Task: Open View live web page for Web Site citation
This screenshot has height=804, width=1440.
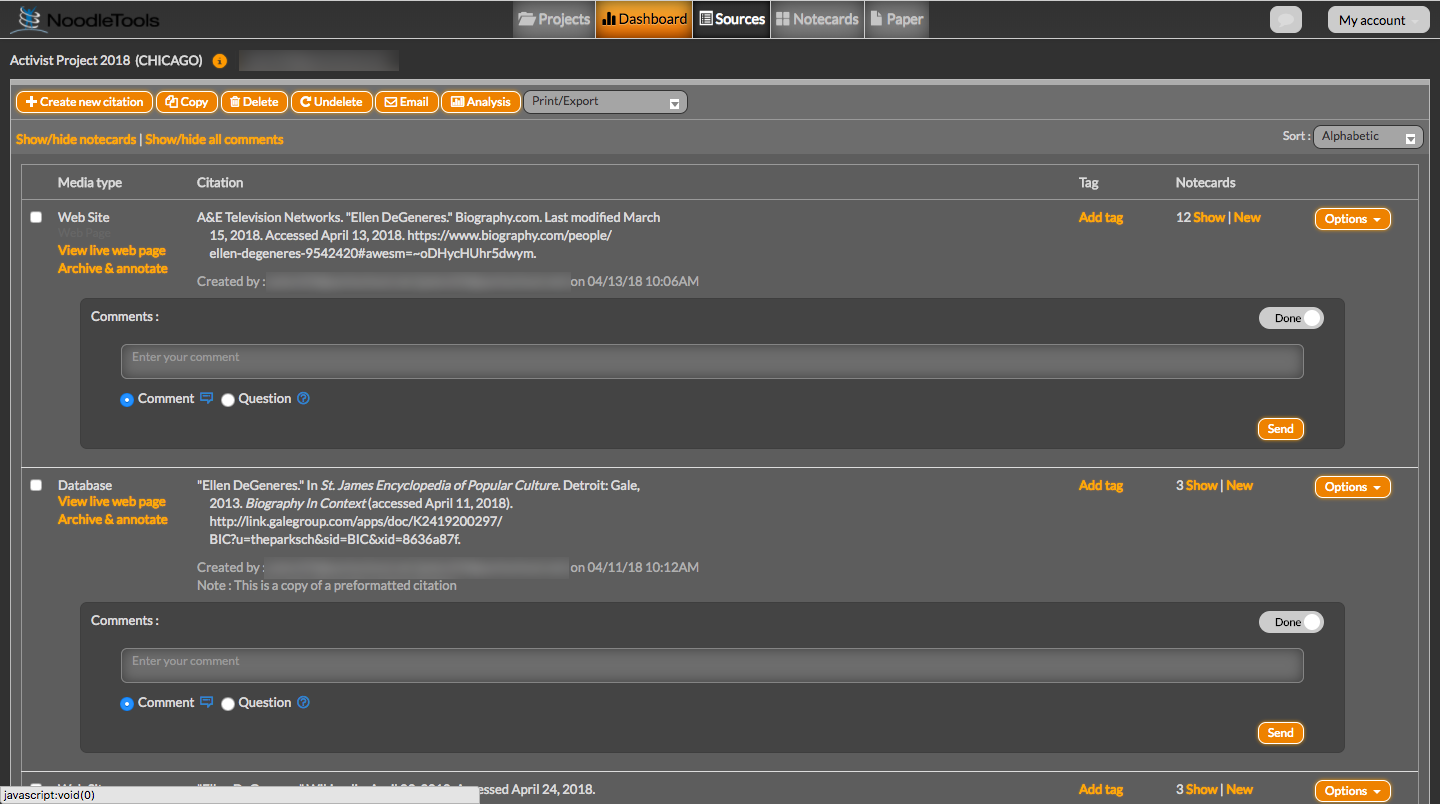Action: pyautogui.click(x=112, y=250)
